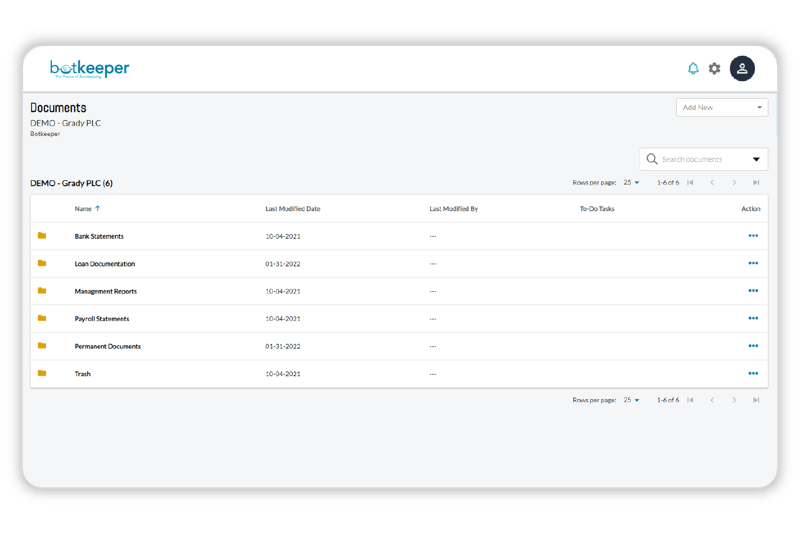Open the Add New dropdown
The width and height of the screenshot is (800, 533).
722,108
